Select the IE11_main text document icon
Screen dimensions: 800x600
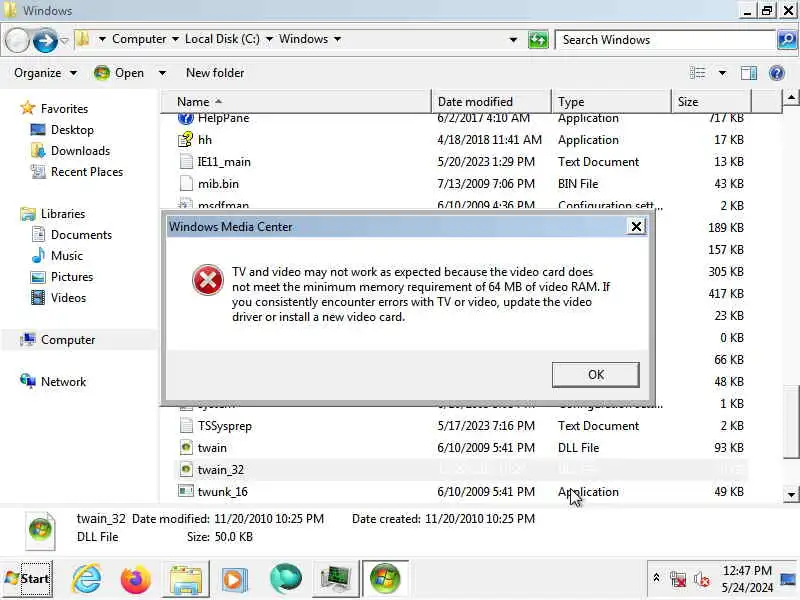coord(186,161)
